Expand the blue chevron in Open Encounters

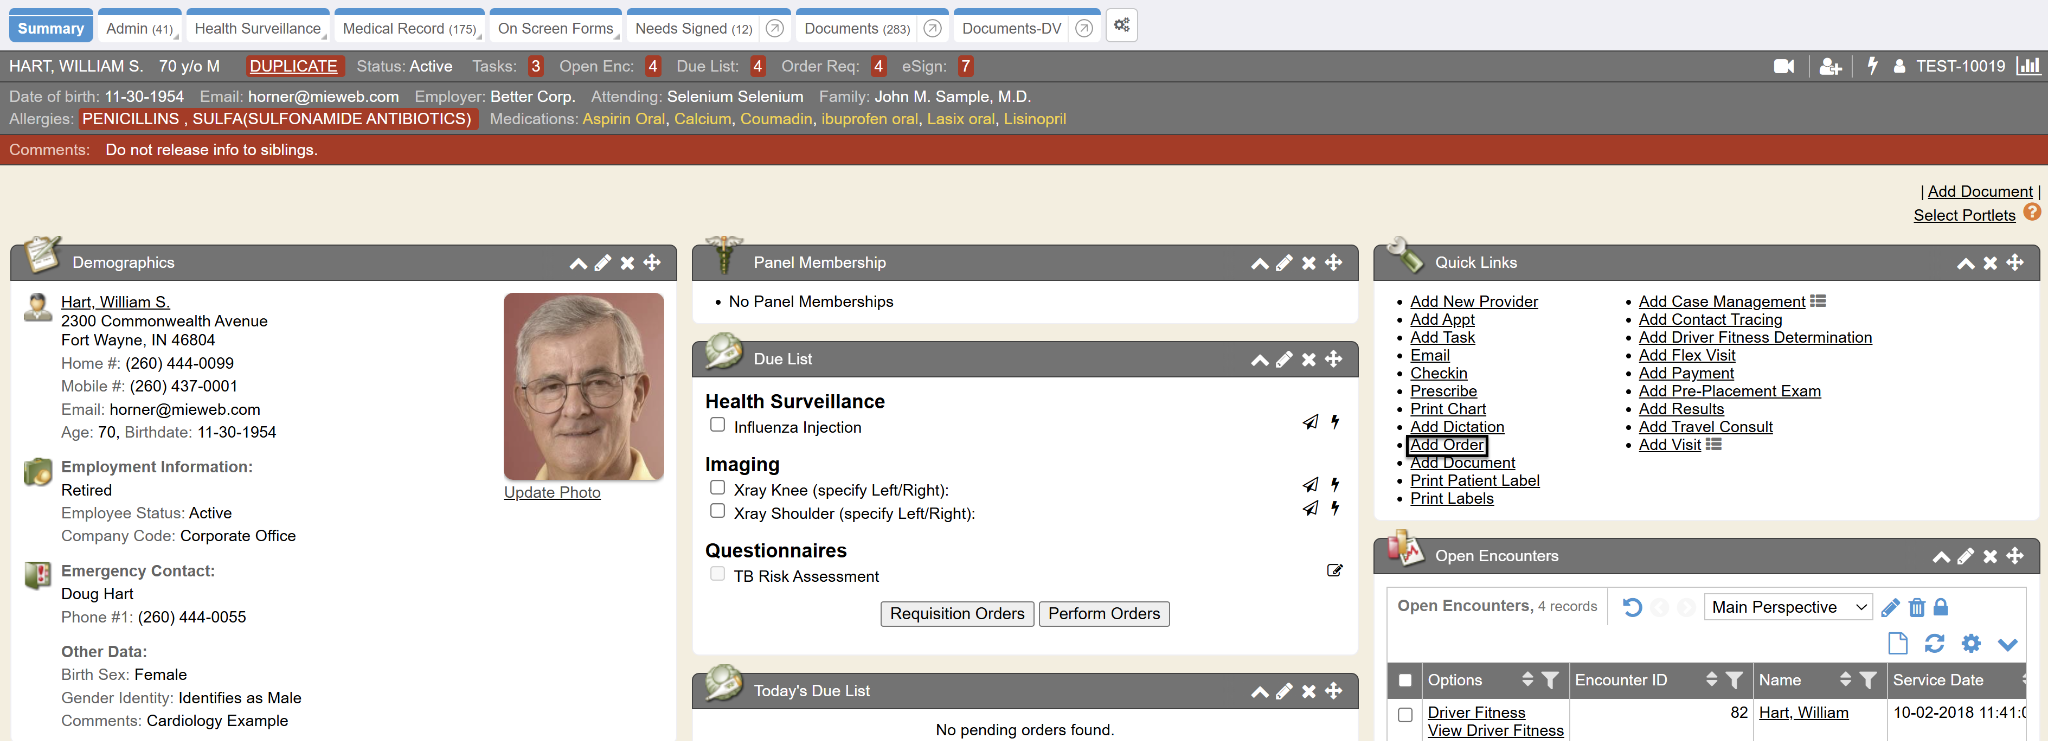[x=2007, y=644]
